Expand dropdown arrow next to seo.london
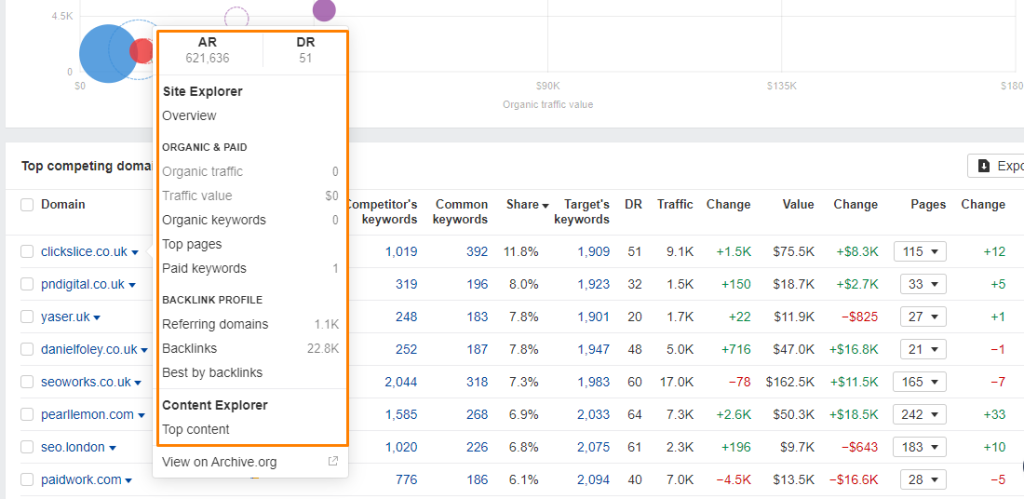The height and width of the screenshot is (499, 1024). (x=112, y=448)
